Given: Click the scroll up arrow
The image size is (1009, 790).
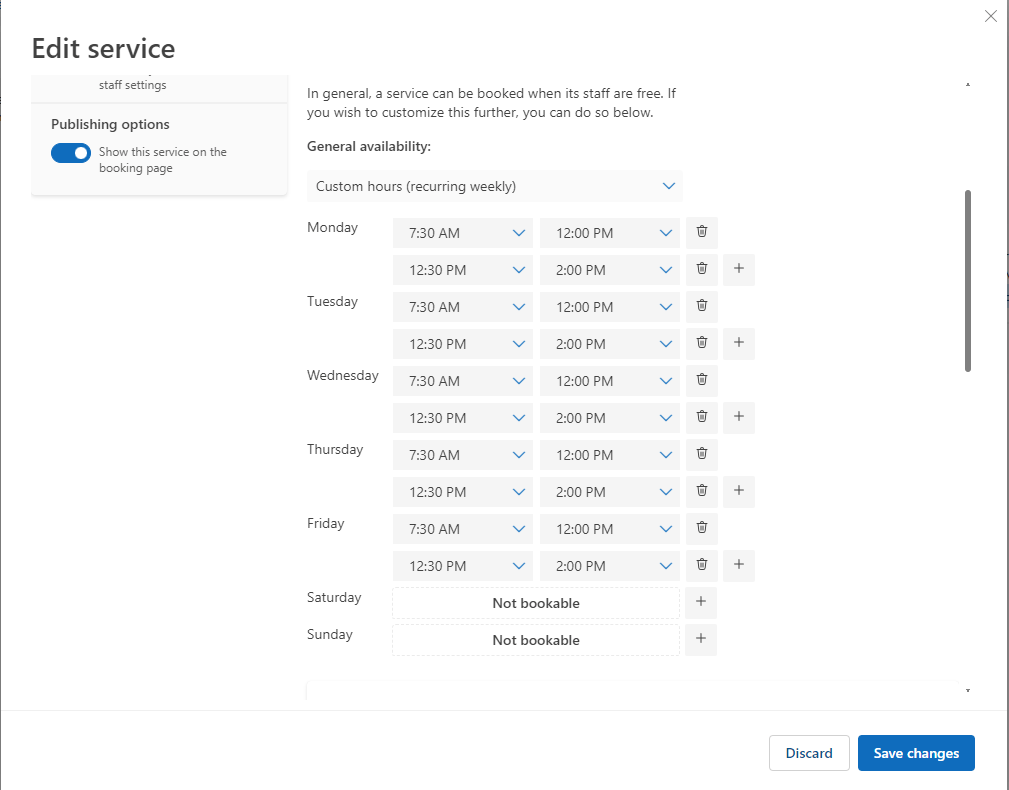Looking at the screenshot, I should [967, 84].
